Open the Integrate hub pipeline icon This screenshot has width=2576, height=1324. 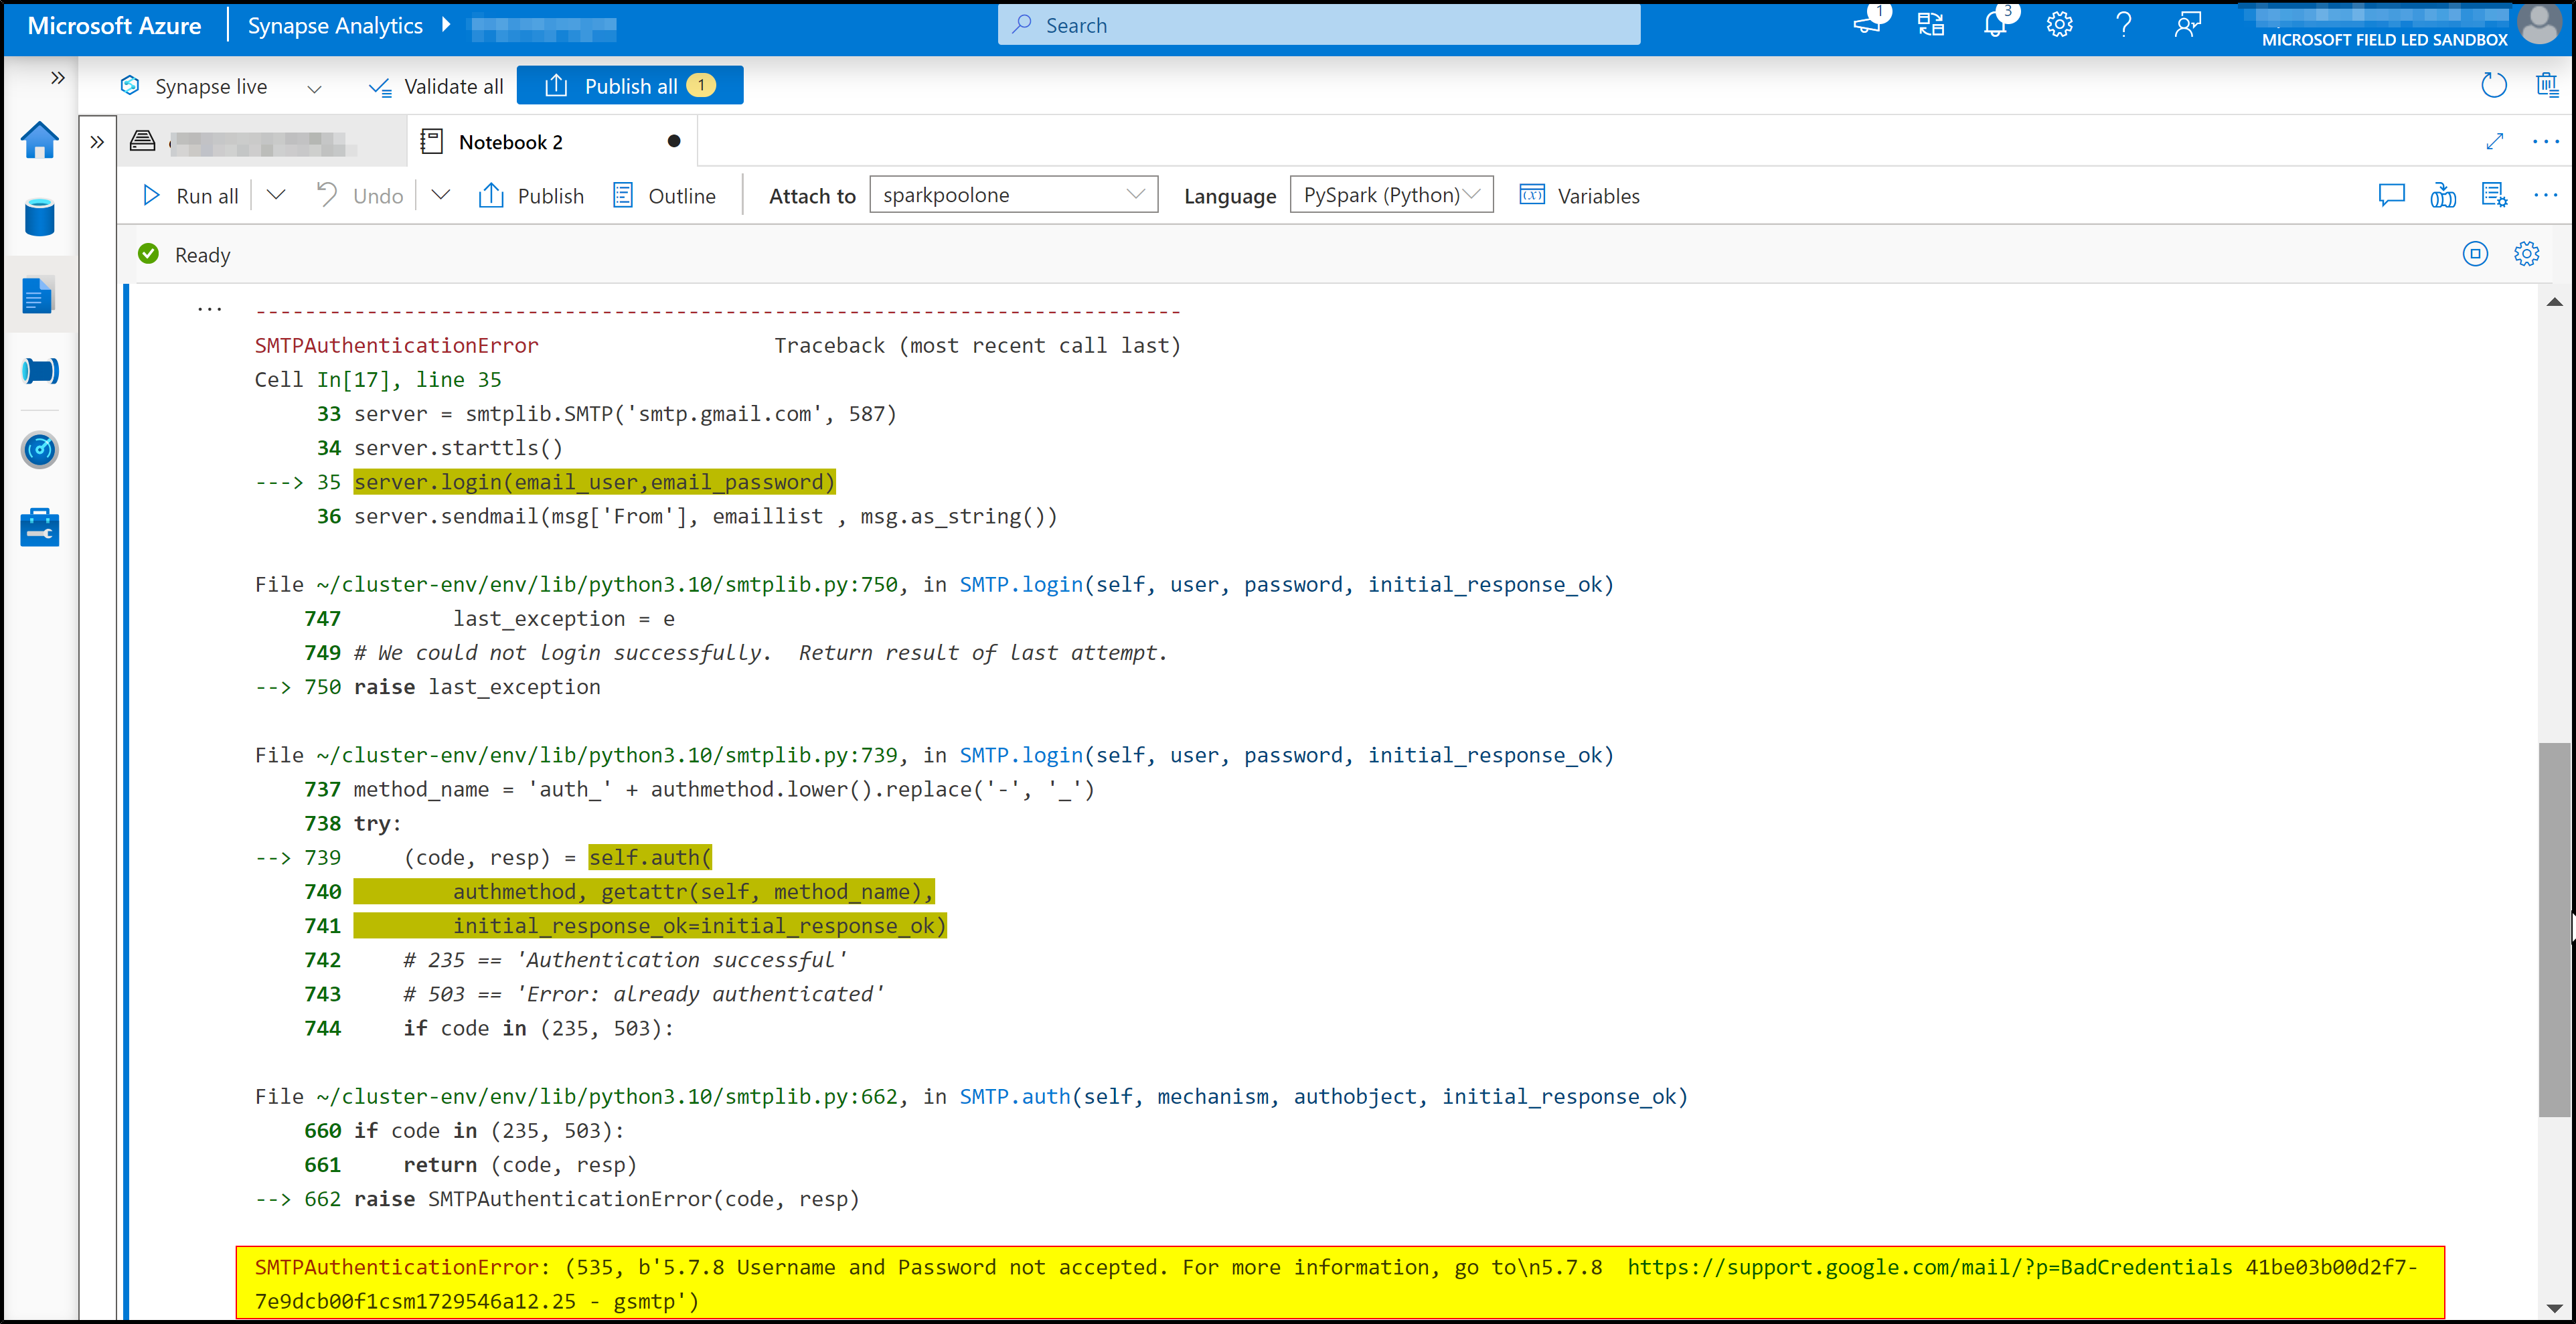click(39, 371)
